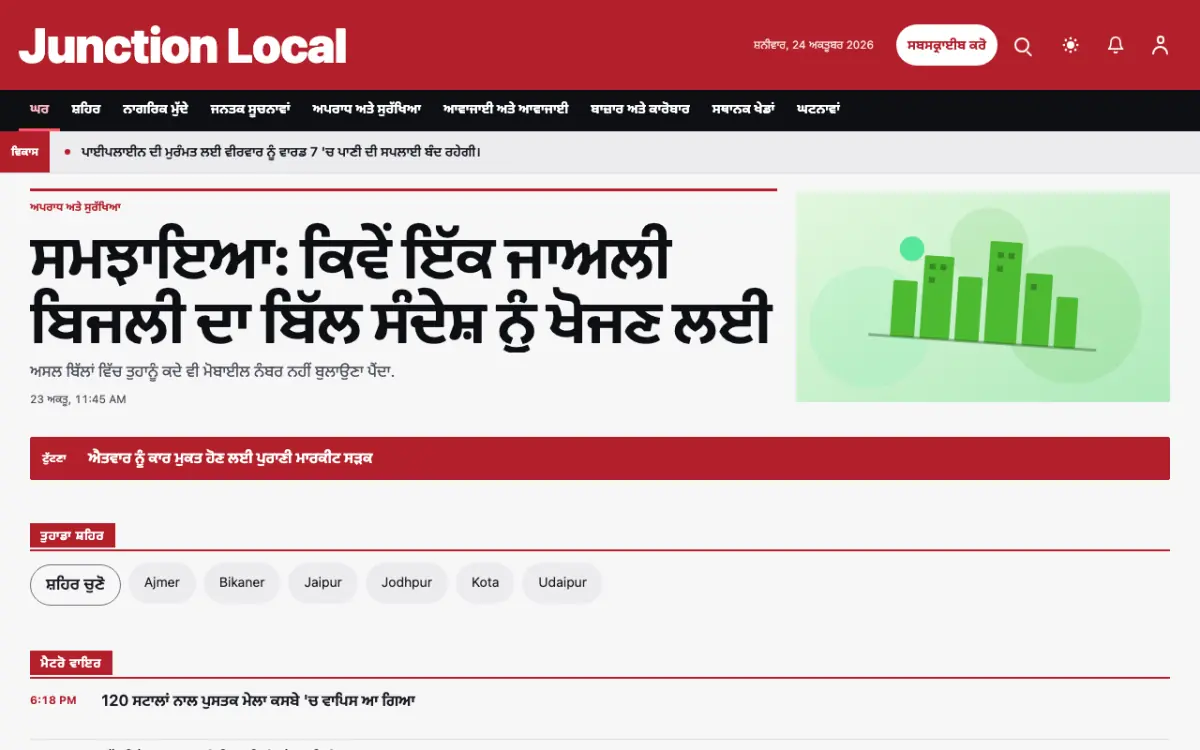
Task: Open notifications bell icon
Action: coord(1115,45)
